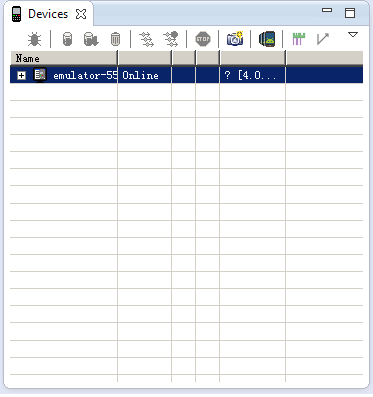373x397 pixels.
Task: Click the '? [4.0...' target cell
Action: point(252,75)
